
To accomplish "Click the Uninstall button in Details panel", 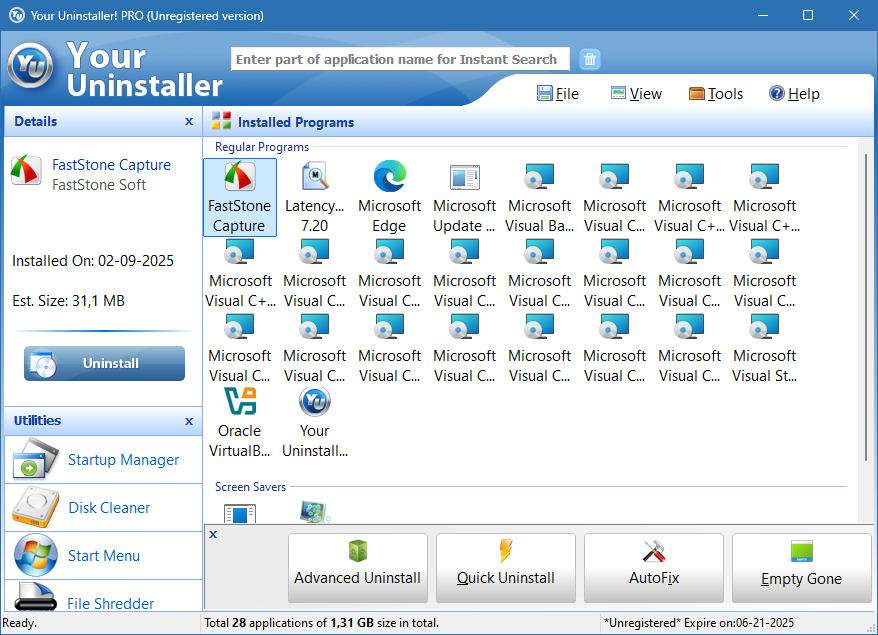I will point(104,363).
